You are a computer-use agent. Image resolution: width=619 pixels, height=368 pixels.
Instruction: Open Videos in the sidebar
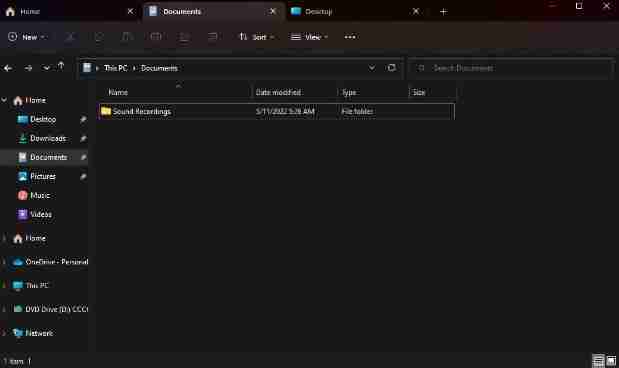click(x=40, y=214)
